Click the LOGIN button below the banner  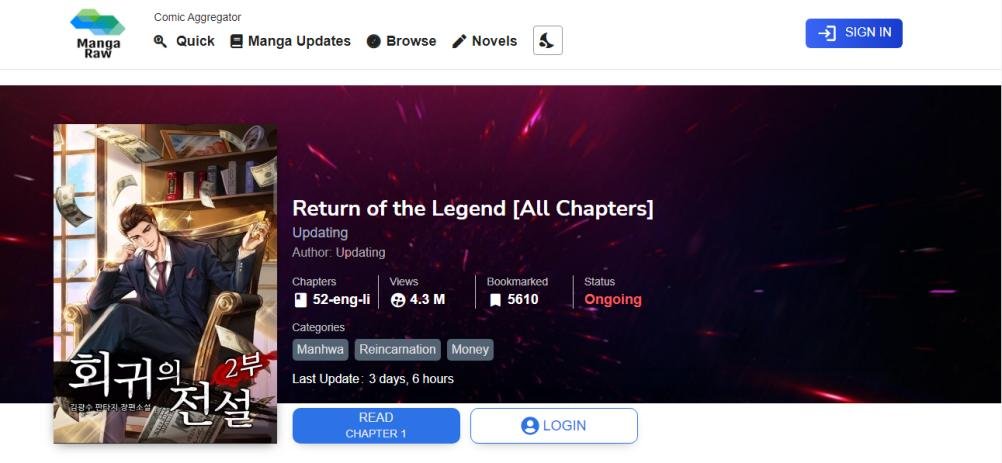pyautogui.click(x=554, y=425)
